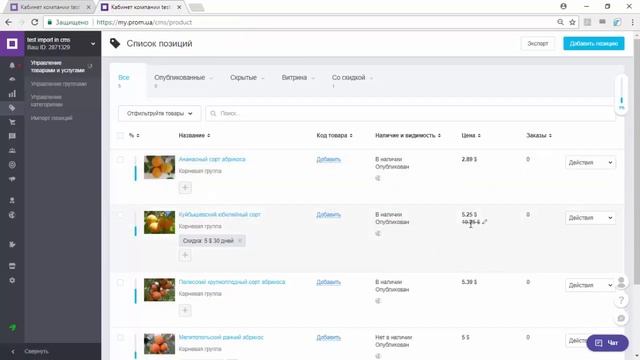Image resolution: width=640 pixels, height=360 pixels.
Task: Click the browser address bar URL
Action: tap(144, 22)
